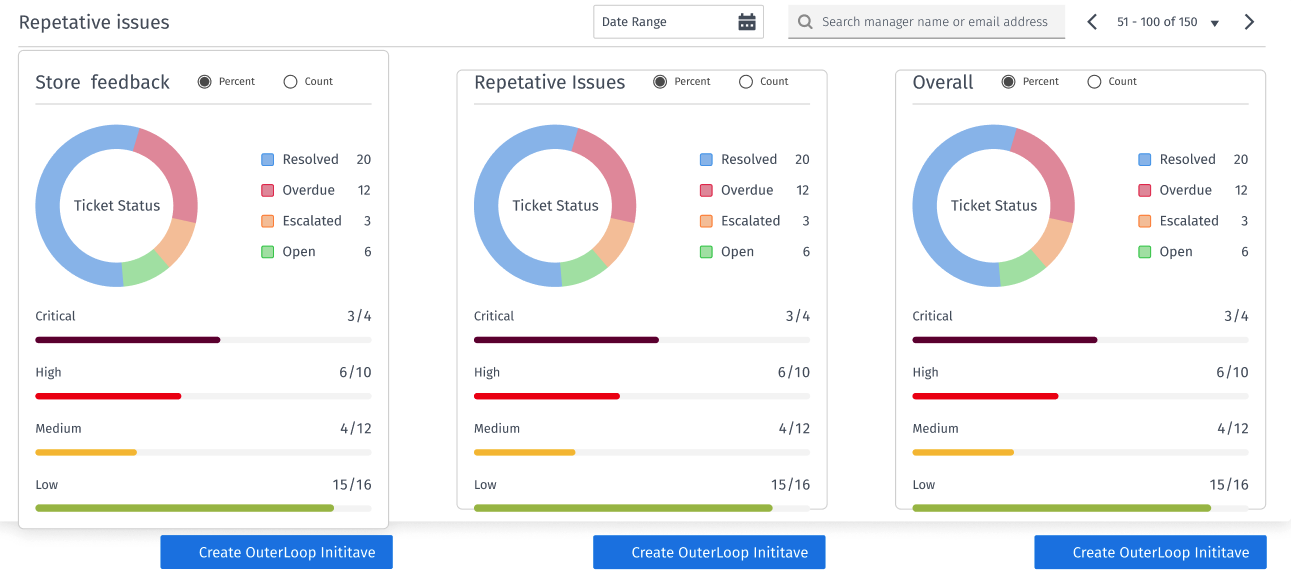Select Count in Repetative Issues card
The width and height of the screenshot is (1291, 584).
[746, 82]
